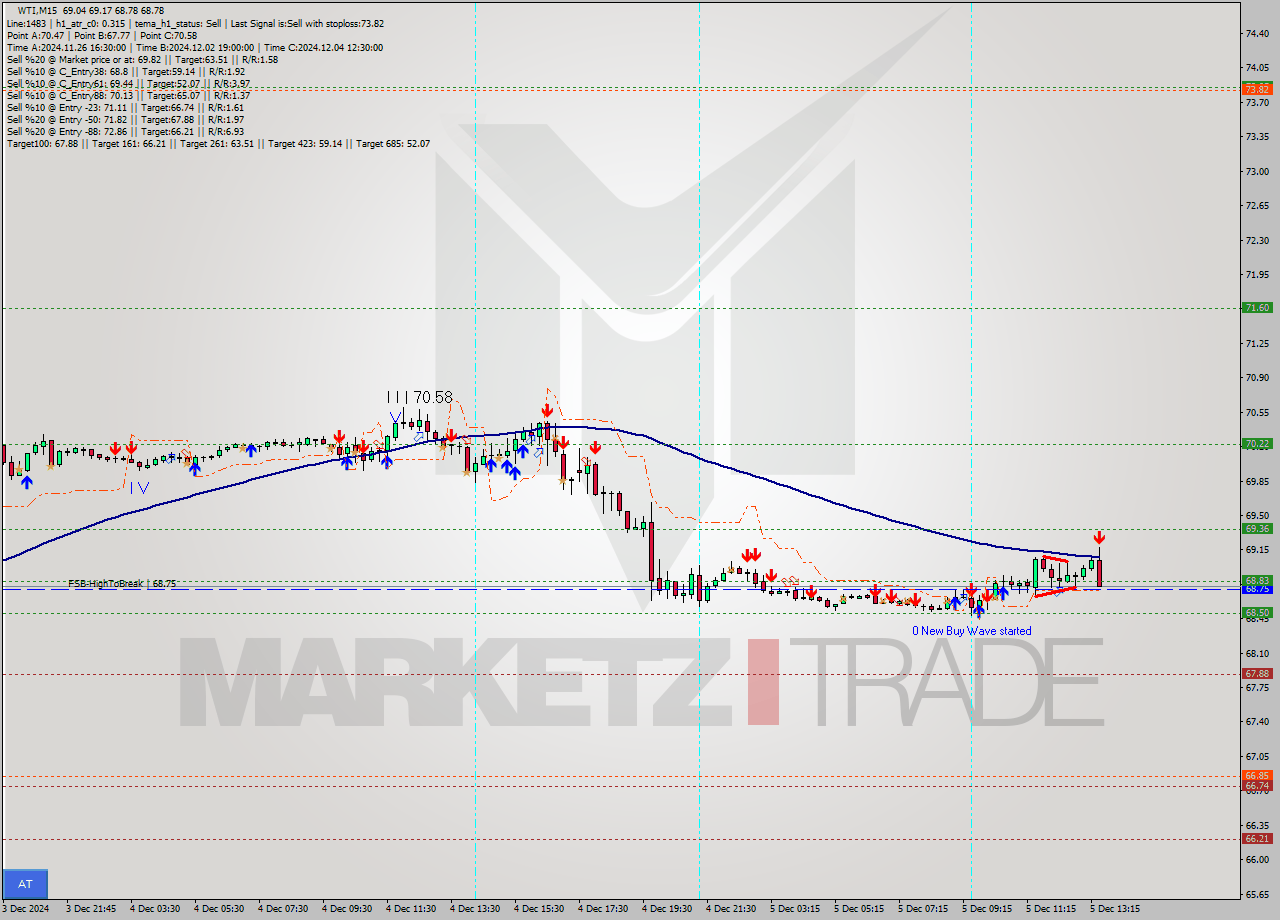Select the 70.90 price axis value
This screenshot has width=1280, height=920.
1258,377
